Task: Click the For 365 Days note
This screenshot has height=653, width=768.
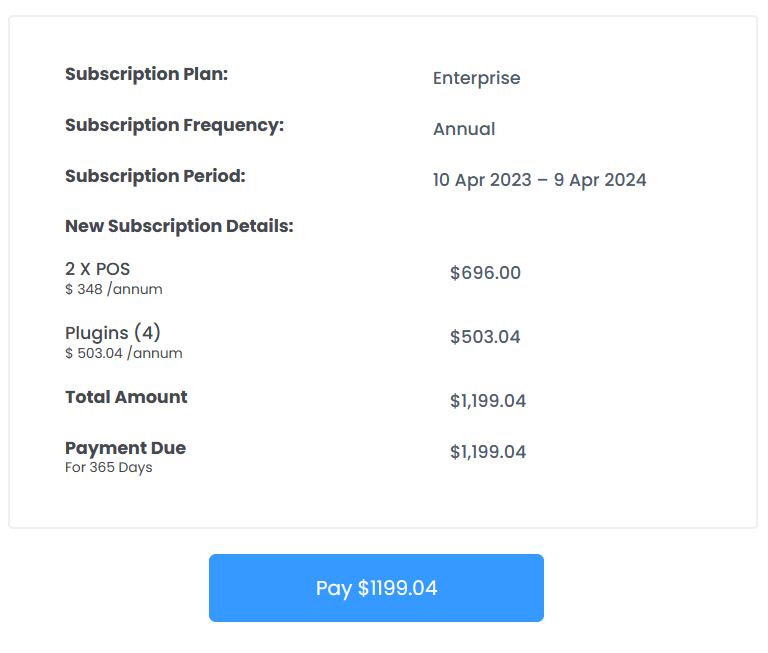Action: pos(108,467)
